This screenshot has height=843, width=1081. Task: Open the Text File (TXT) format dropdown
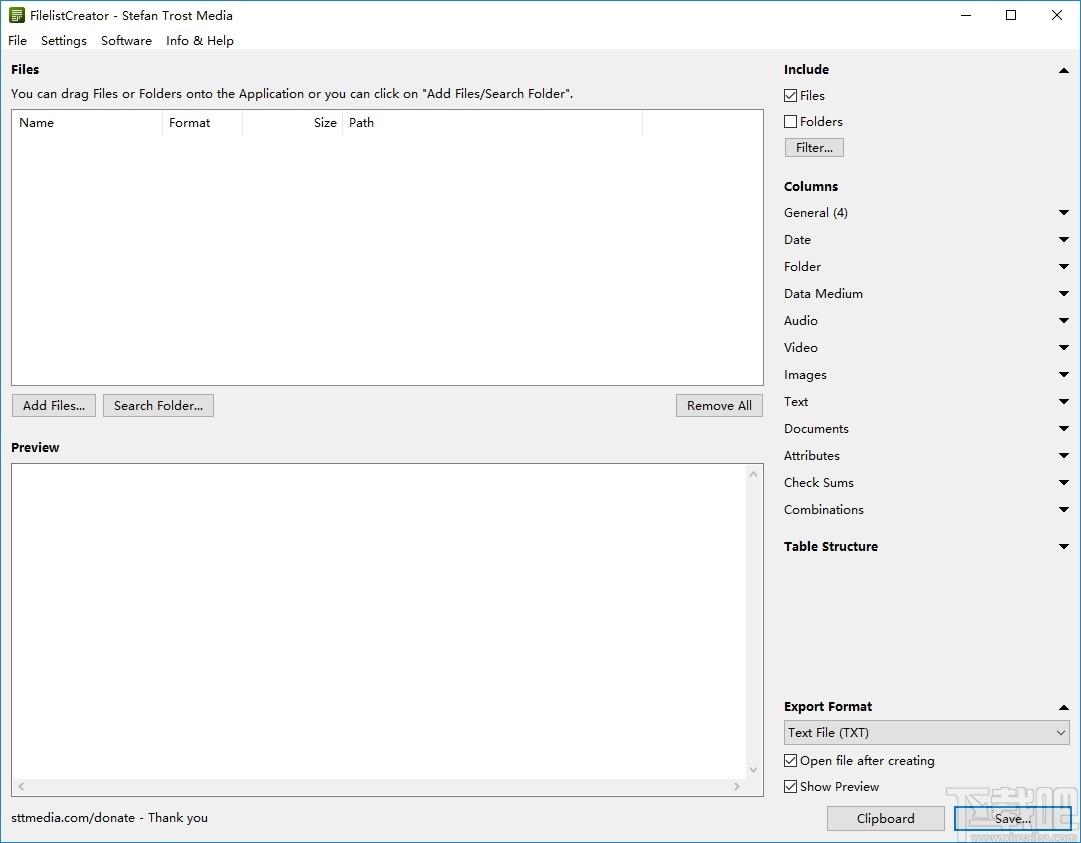click(927, 733)
